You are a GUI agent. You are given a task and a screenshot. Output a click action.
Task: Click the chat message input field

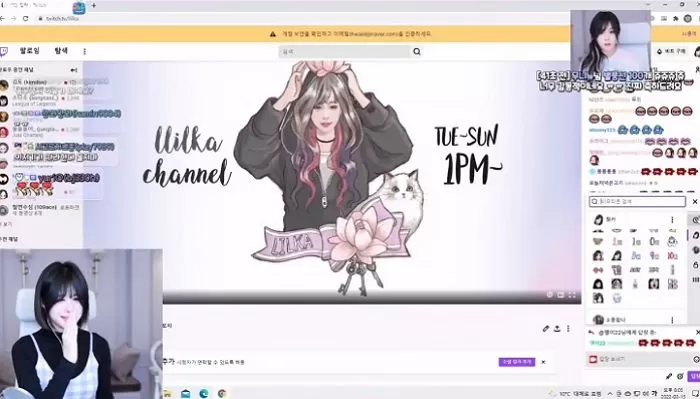click(641, 359)
